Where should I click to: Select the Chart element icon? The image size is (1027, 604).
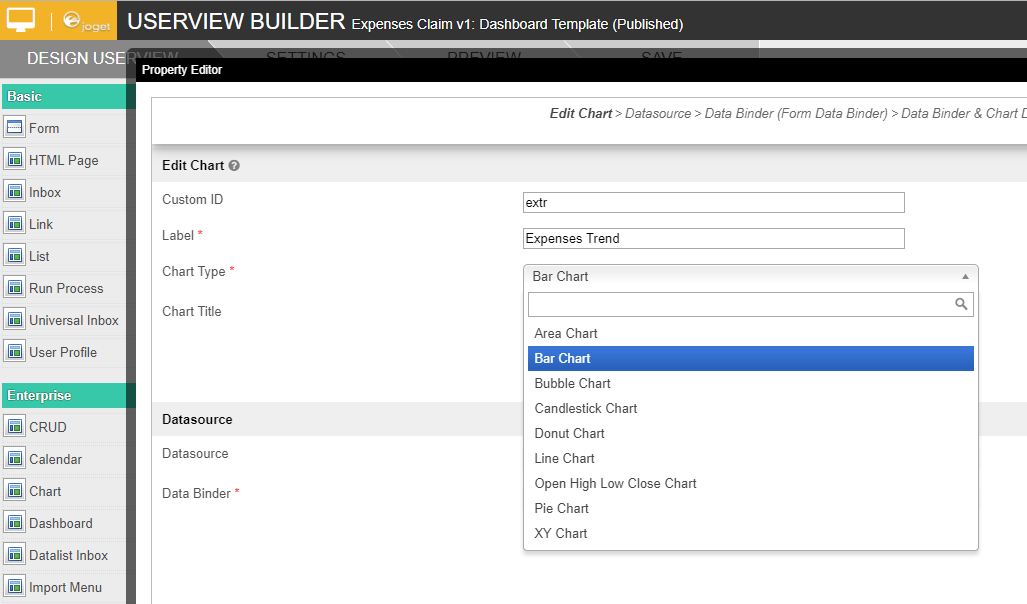[14, 491]
